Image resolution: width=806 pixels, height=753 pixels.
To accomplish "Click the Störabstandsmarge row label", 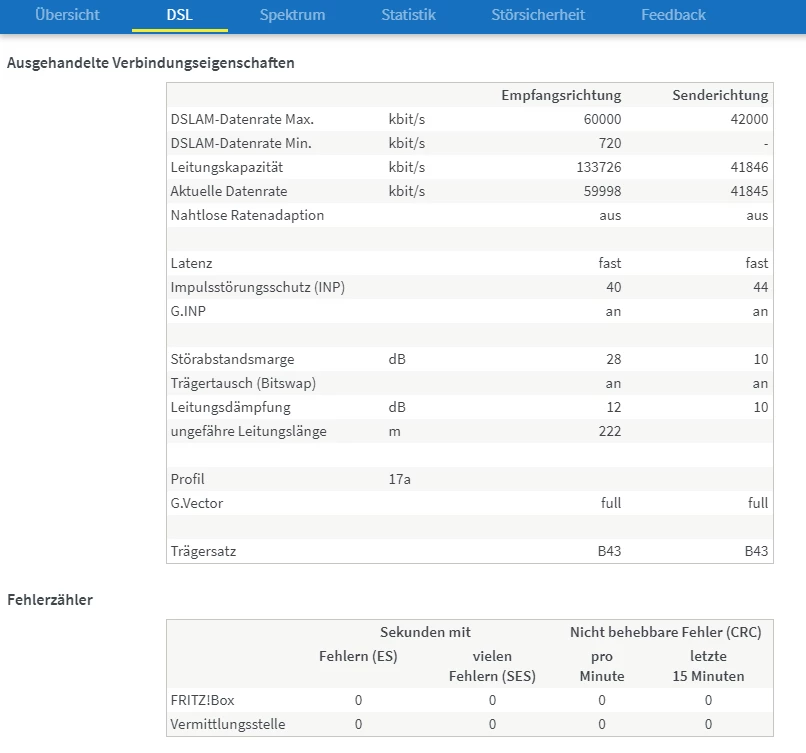I will (x=232, y=359).
